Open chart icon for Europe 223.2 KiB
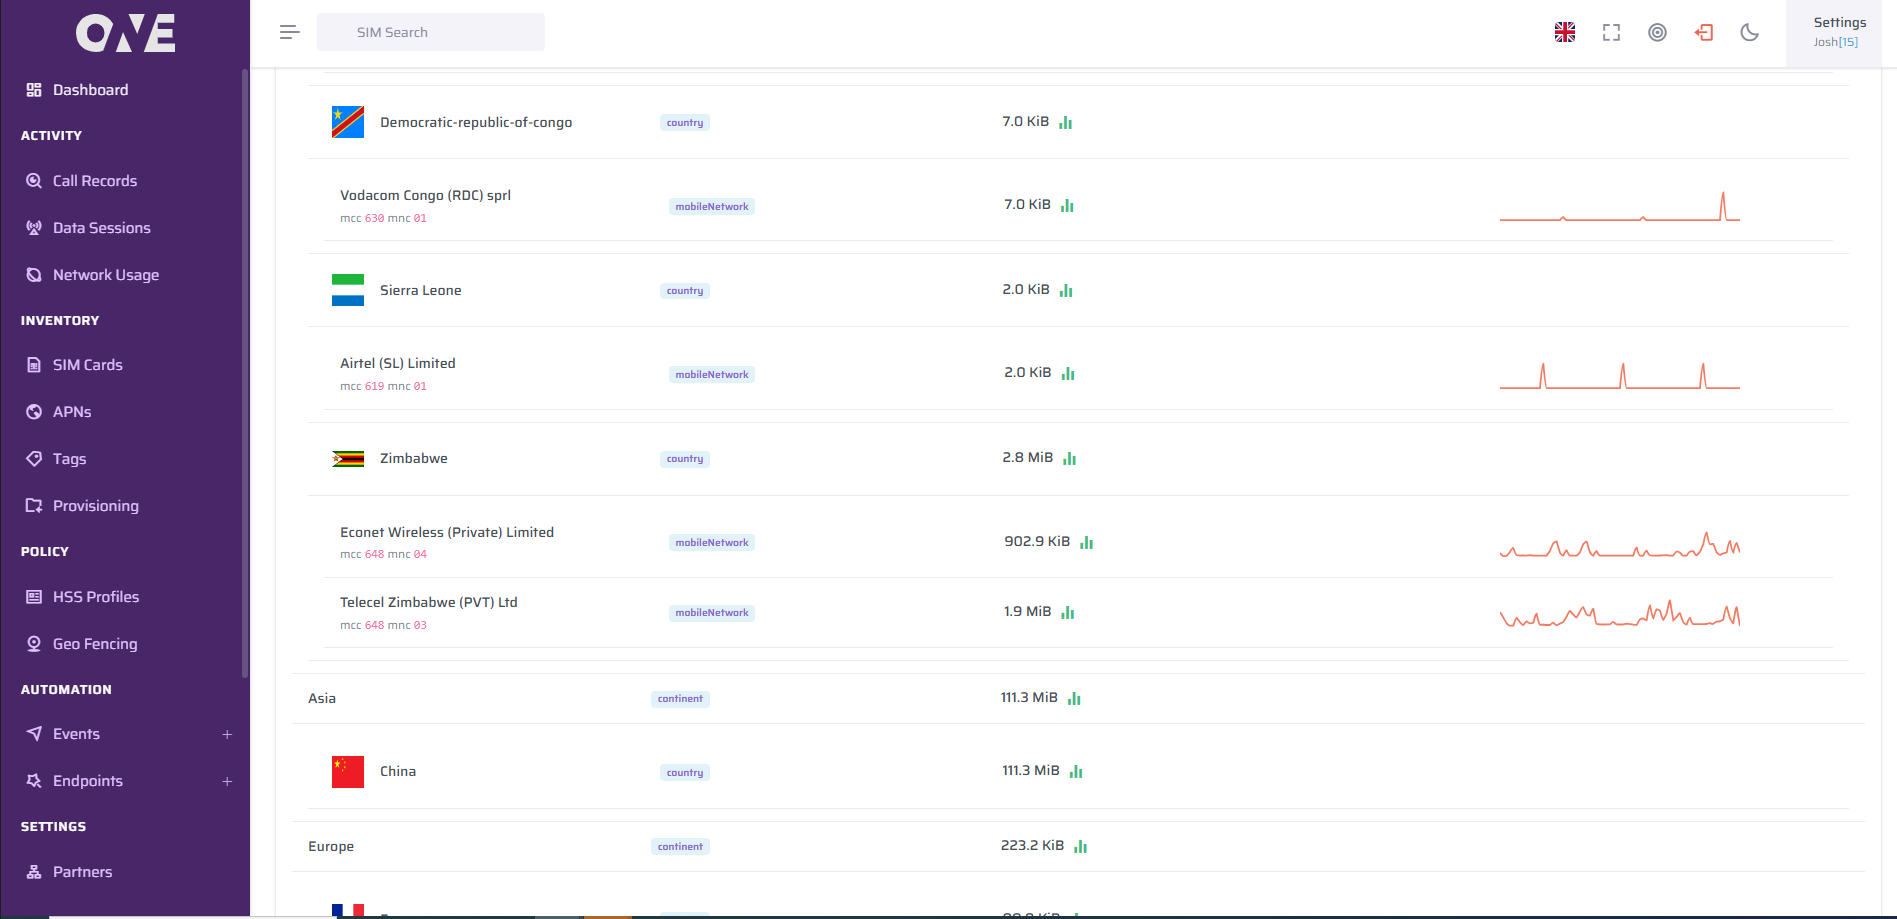1897x919 pixels. point(1081,846)
